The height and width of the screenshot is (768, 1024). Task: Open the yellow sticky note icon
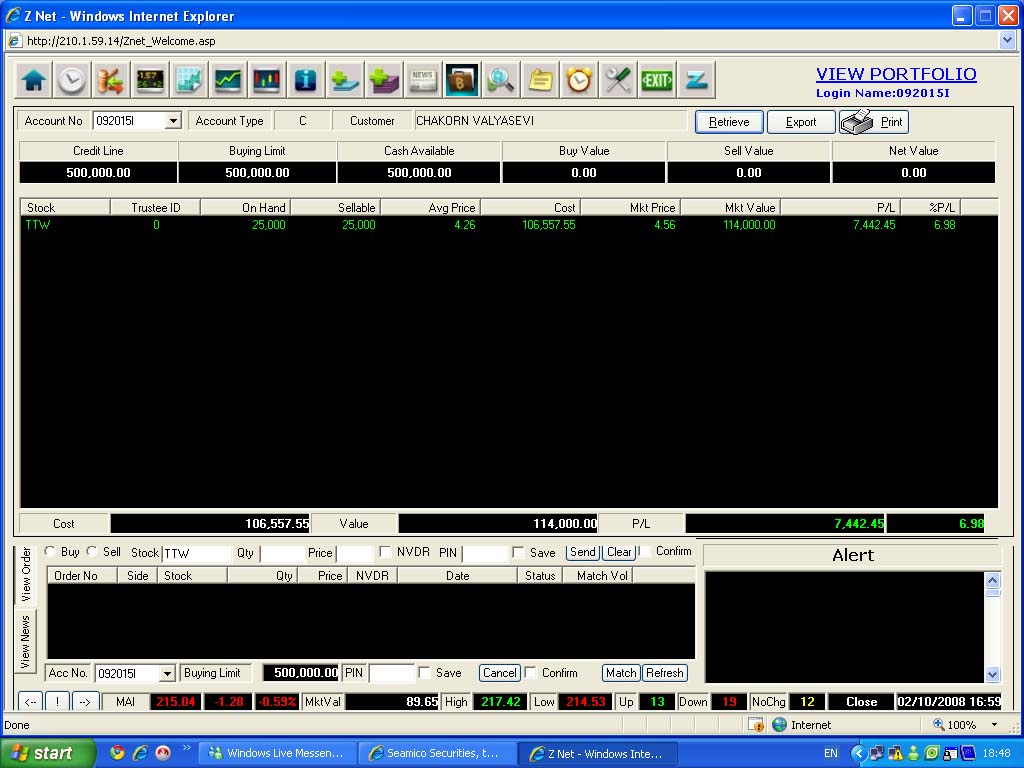540,80
